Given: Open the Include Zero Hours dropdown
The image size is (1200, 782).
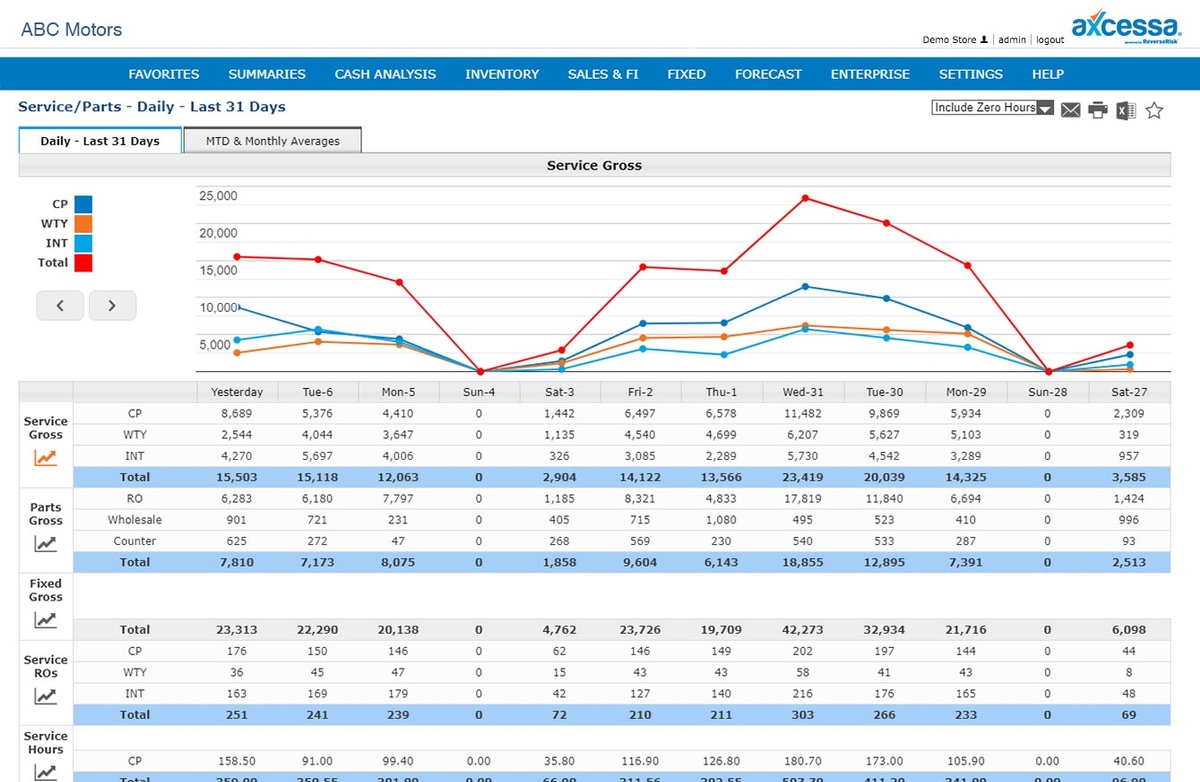Looking at the screenshot, I should tap(992, 108).
